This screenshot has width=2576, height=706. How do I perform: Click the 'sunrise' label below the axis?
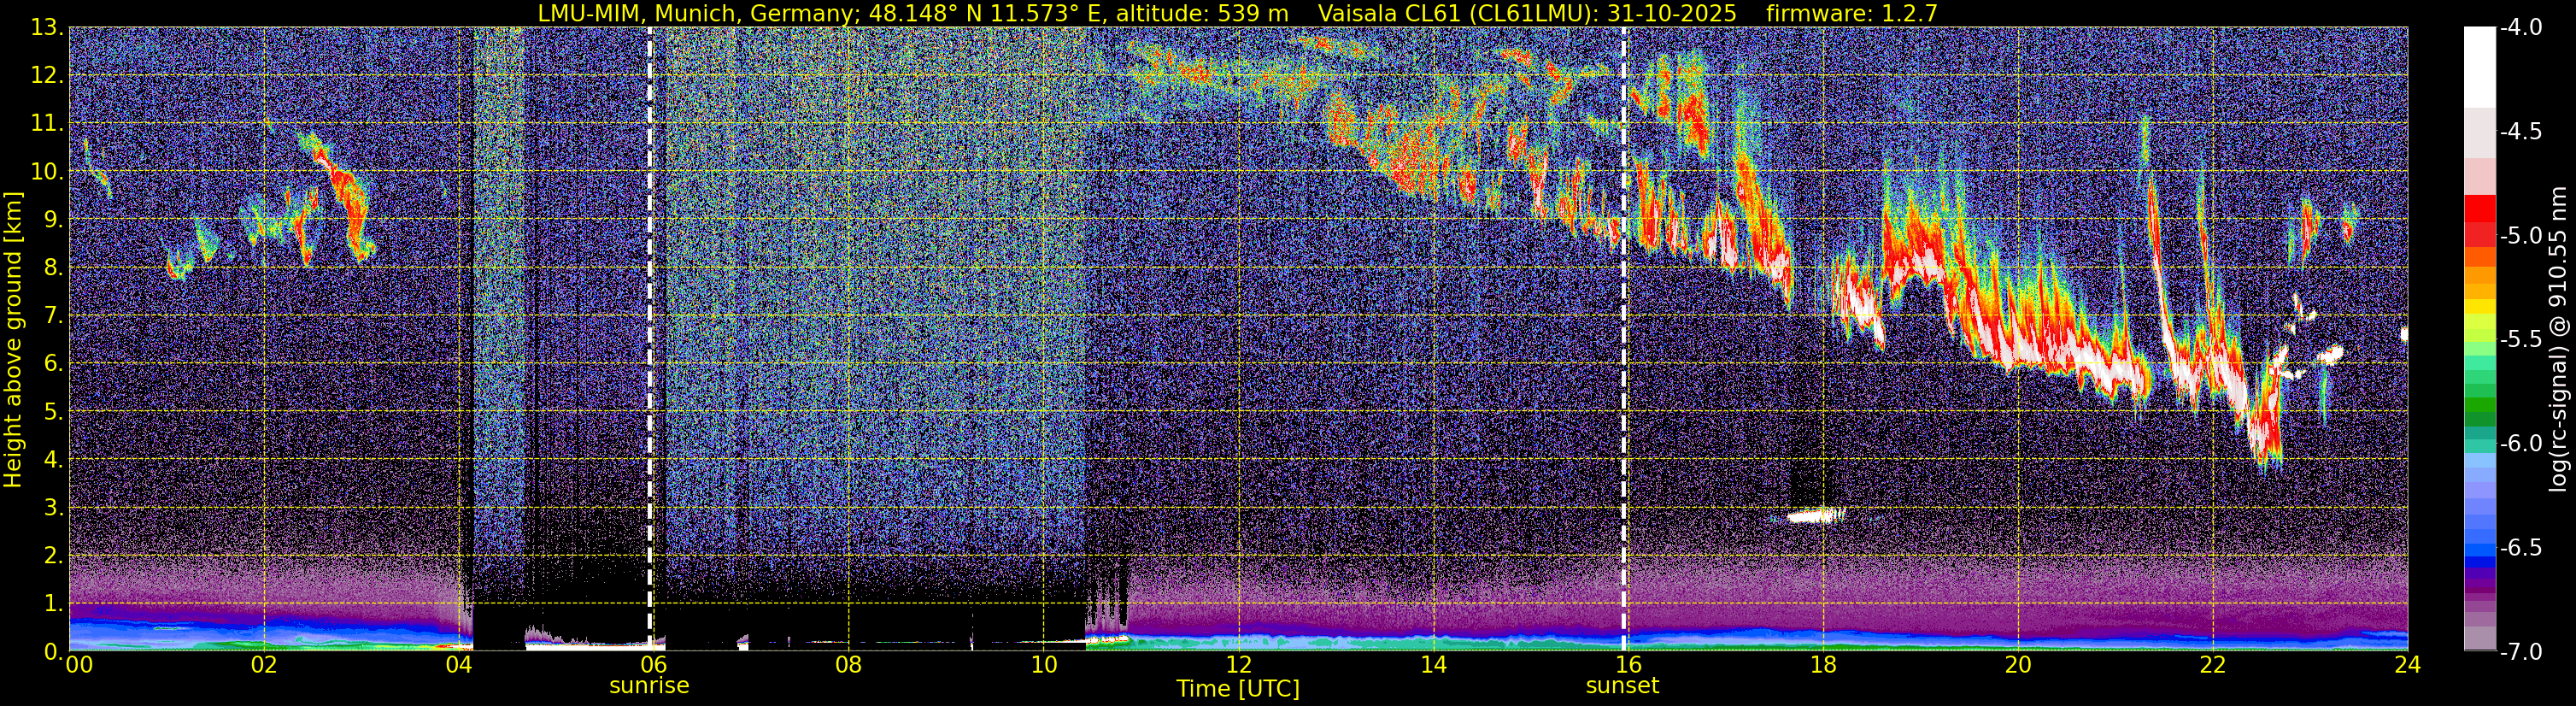click(x=649, y=686)
